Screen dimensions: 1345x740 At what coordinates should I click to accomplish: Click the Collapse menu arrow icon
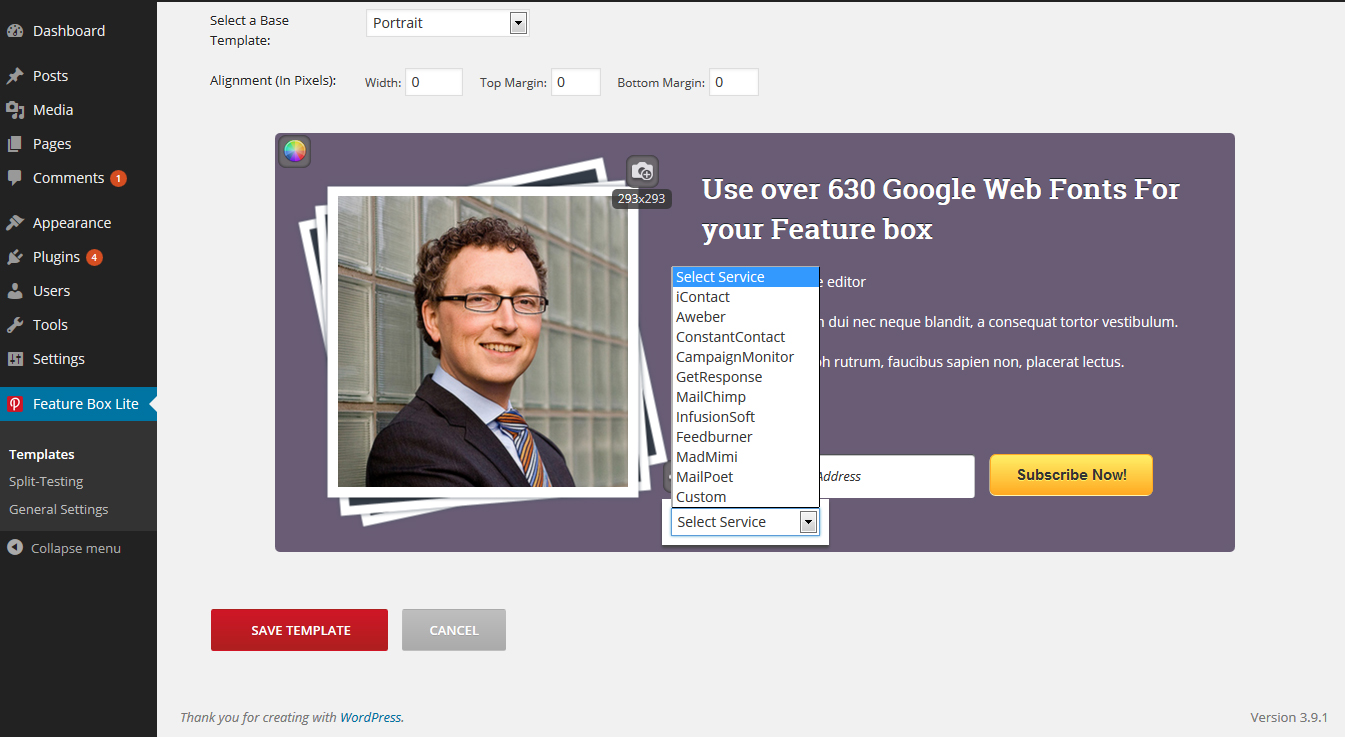(15, 548)
